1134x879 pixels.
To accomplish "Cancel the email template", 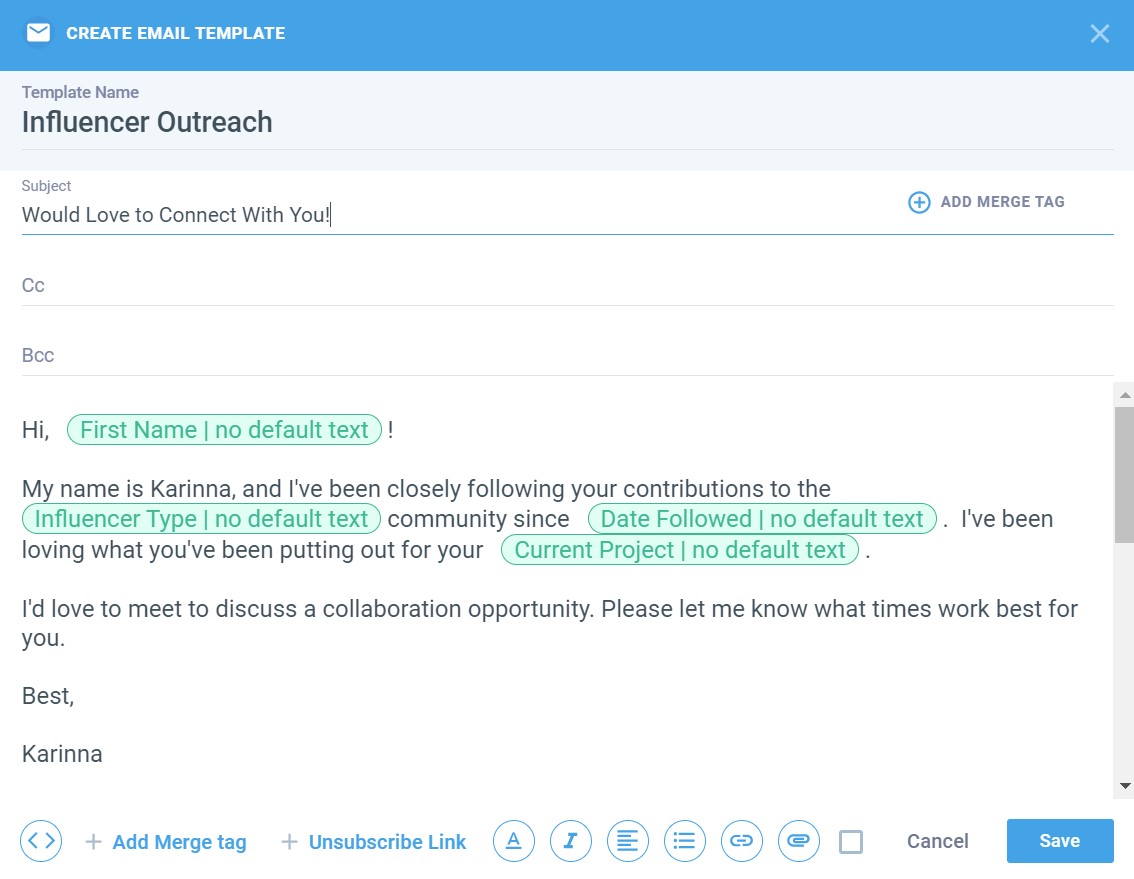I will click(x=937, y=841).
